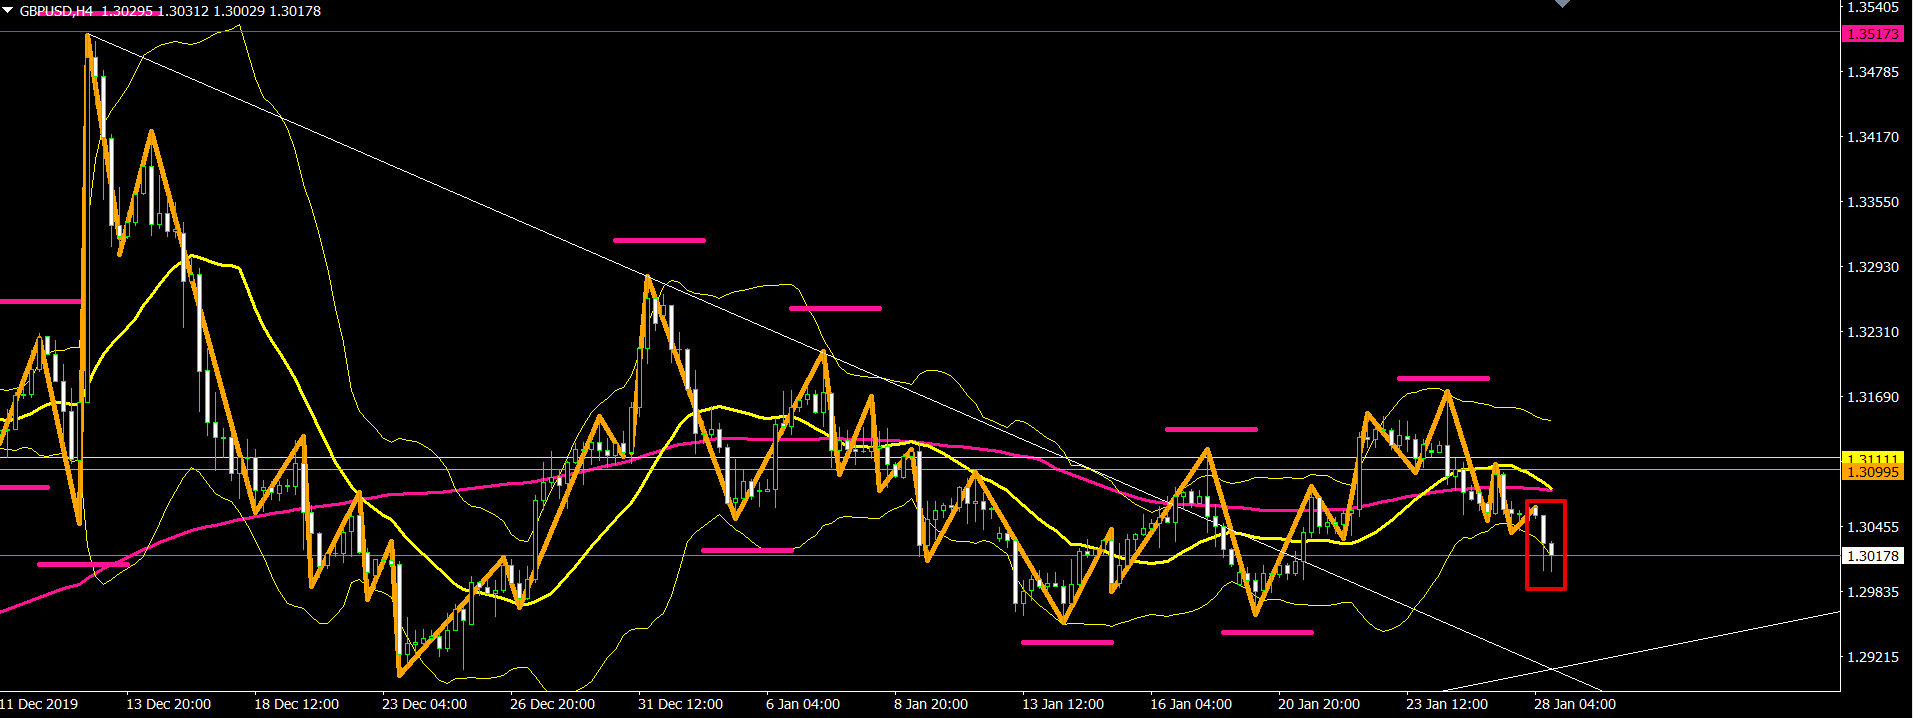Click the 1.30455 price scale value
The image size is (1913, 718).
[x=1873, y=527]
